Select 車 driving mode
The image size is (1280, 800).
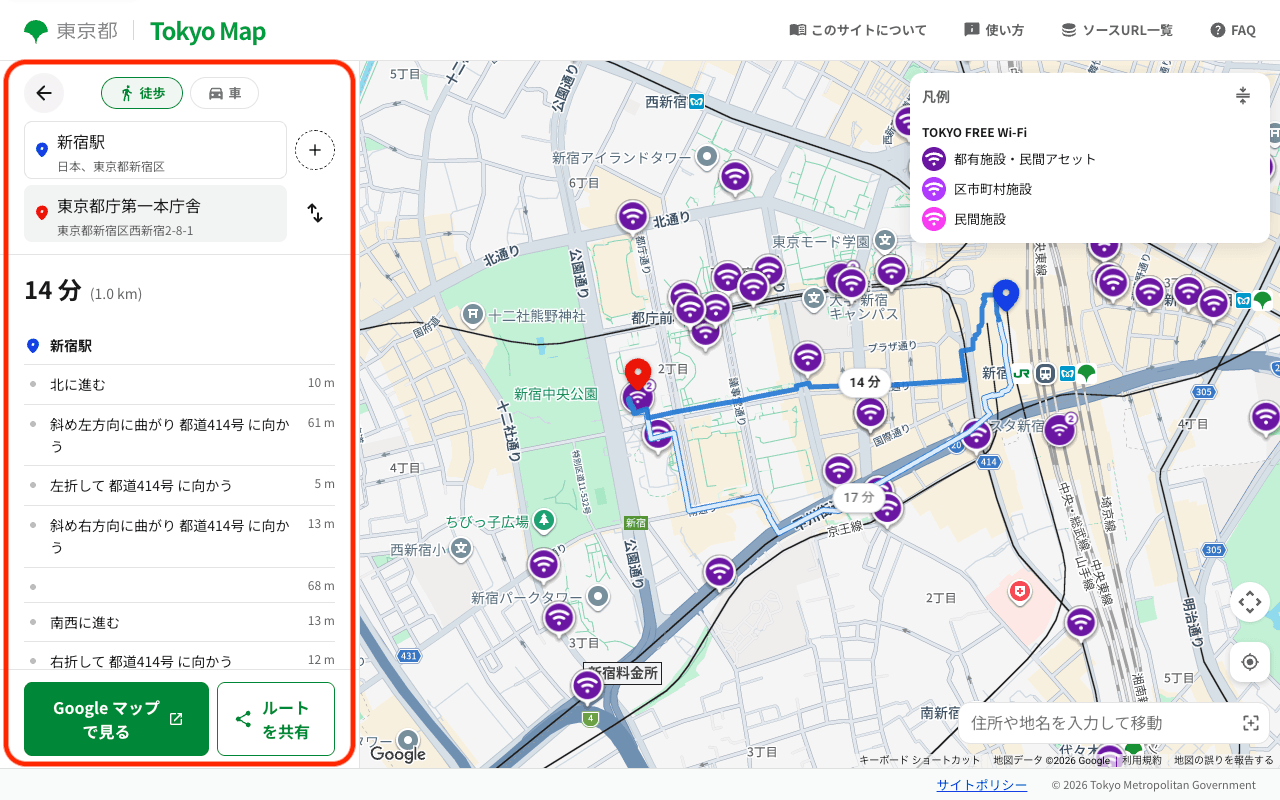coord(224,93)
